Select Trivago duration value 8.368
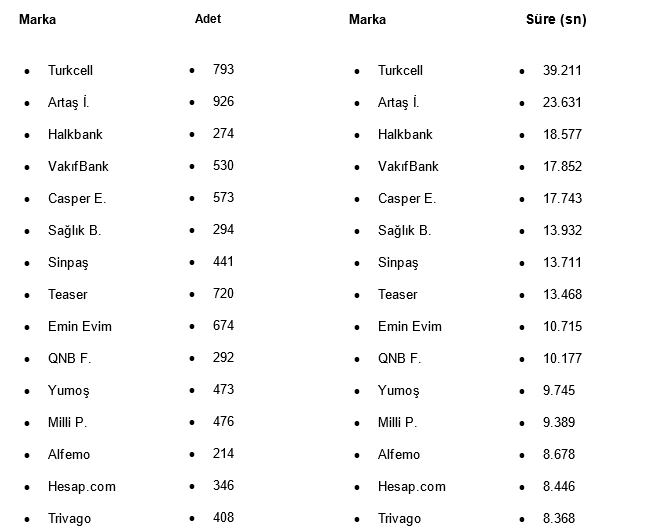This screenshot has height=531, width=658. coord(559,519)
